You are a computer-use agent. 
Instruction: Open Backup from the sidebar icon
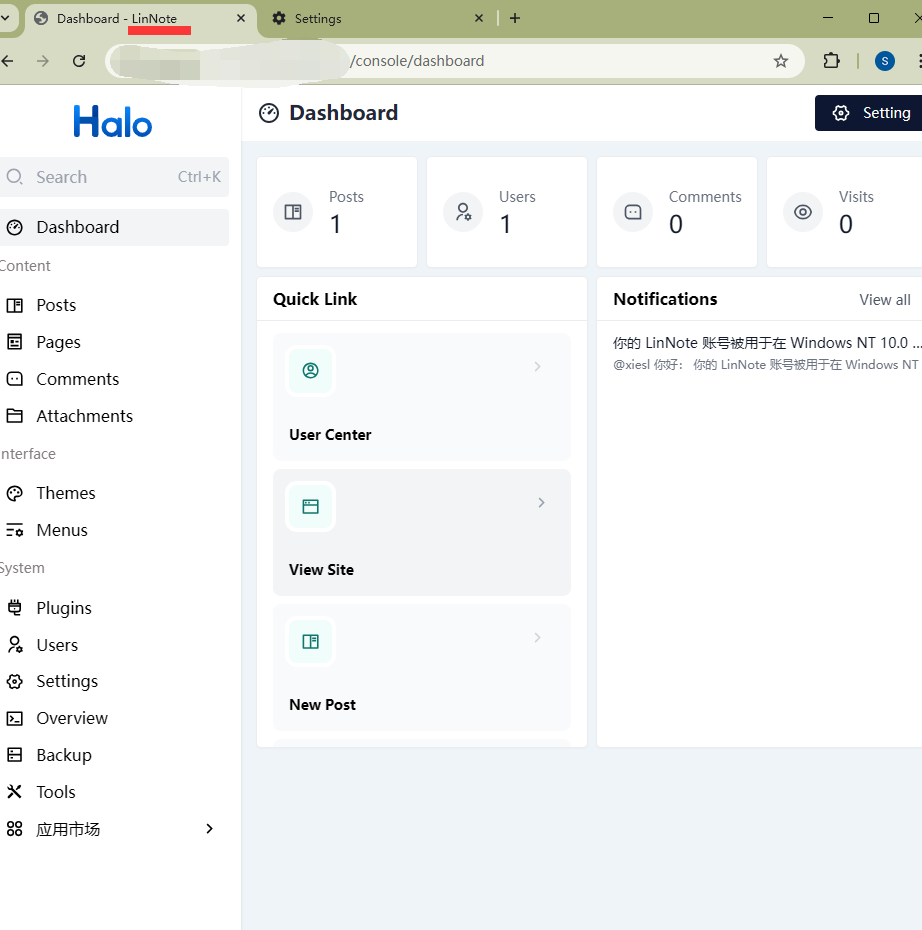coord(15,755)
